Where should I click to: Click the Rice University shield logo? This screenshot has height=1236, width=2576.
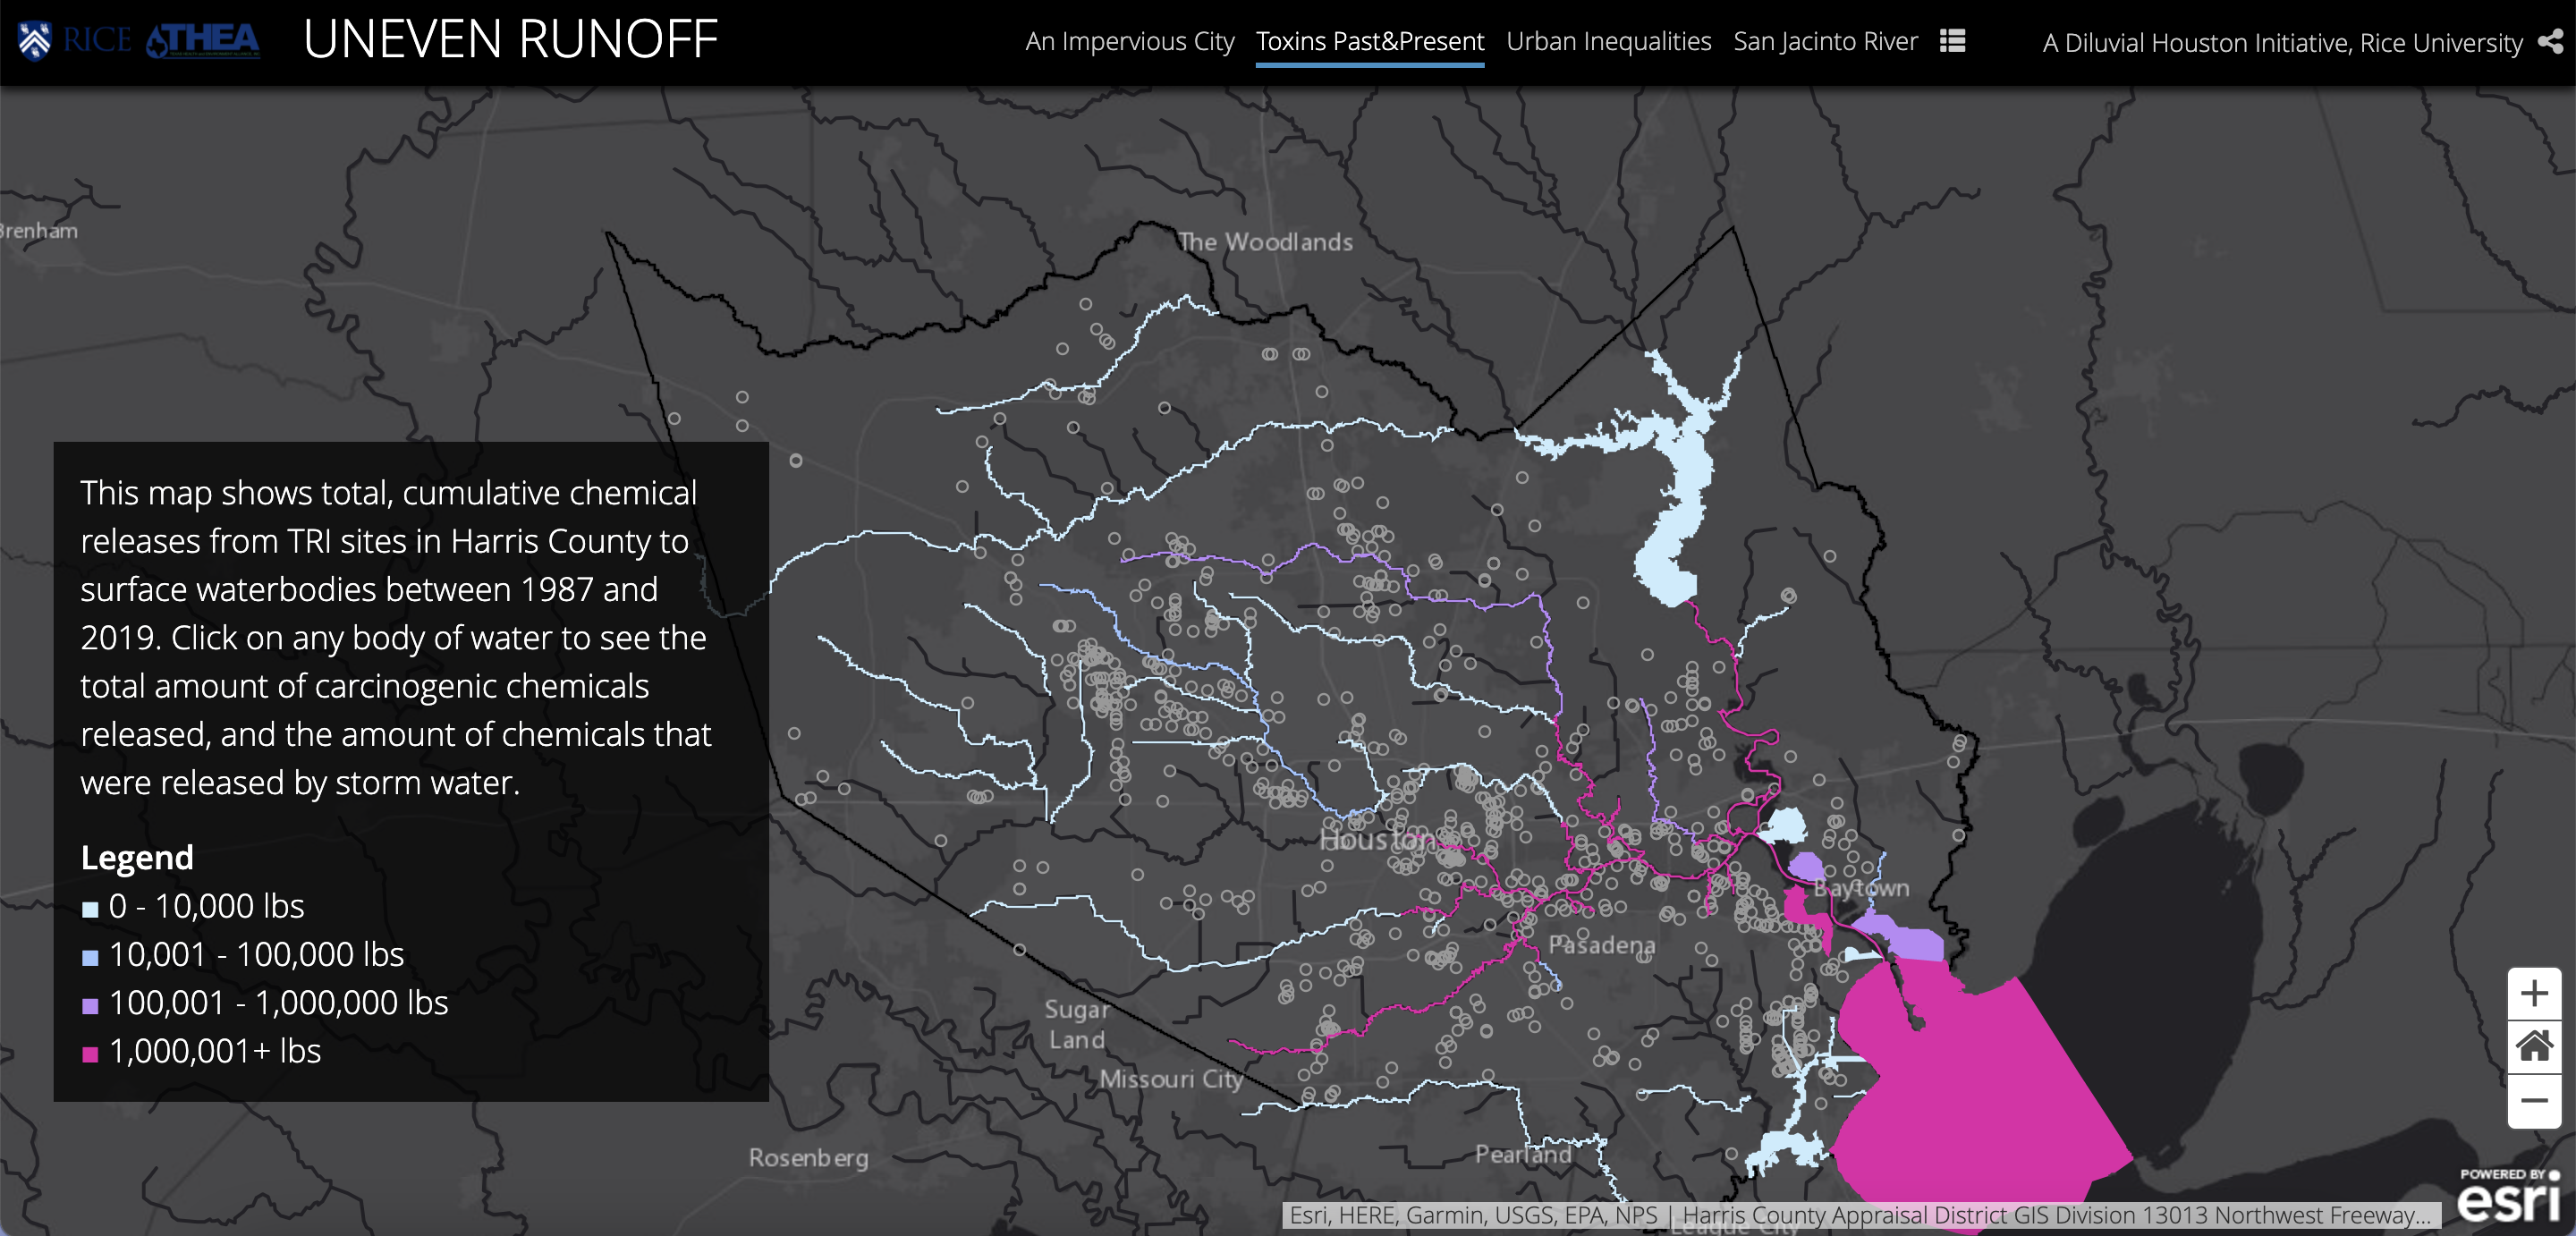tap(35, 41)
